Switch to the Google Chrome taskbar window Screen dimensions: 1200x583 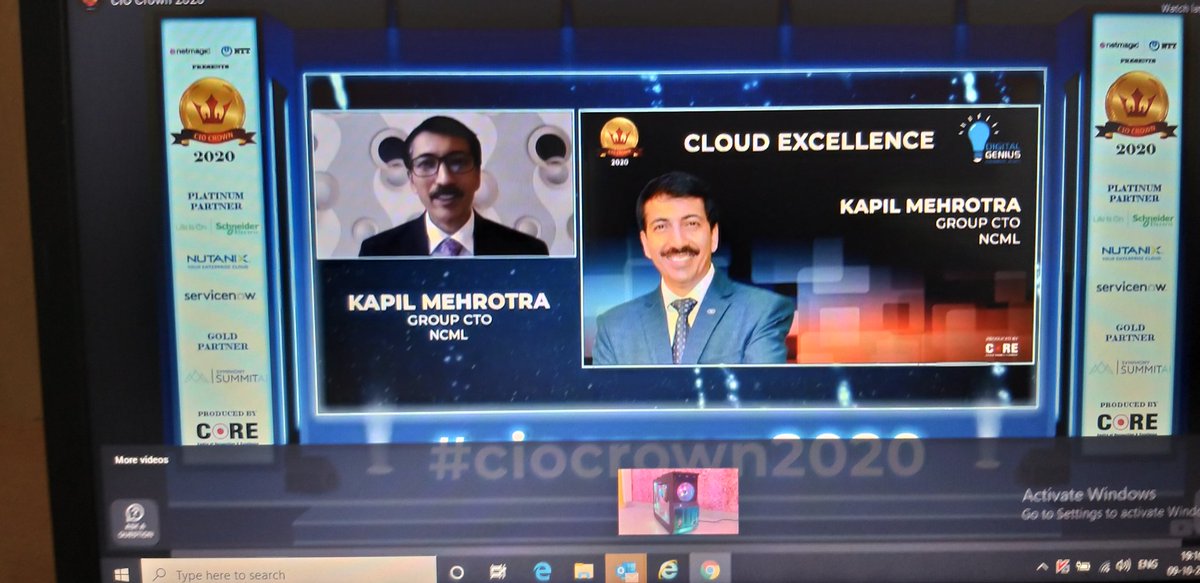710,570
